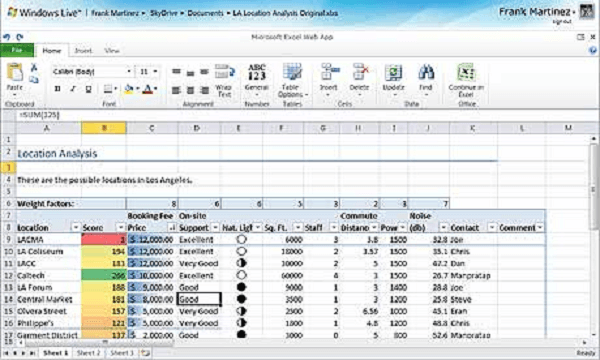Align text to bottom of cell
This screenshot has height=360, width=600.
(x=205, y=72)
